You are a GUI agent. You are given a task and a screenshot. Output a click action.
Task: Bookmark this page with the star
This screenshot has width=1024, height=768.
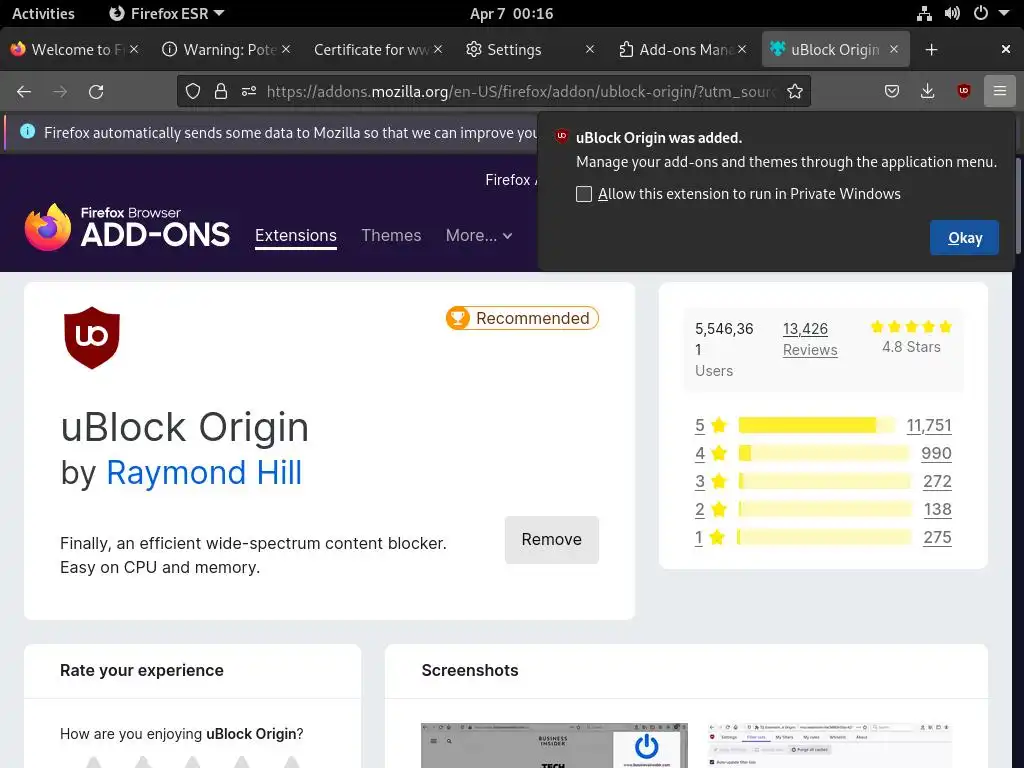pyautogui.click(x=795, y=91)
